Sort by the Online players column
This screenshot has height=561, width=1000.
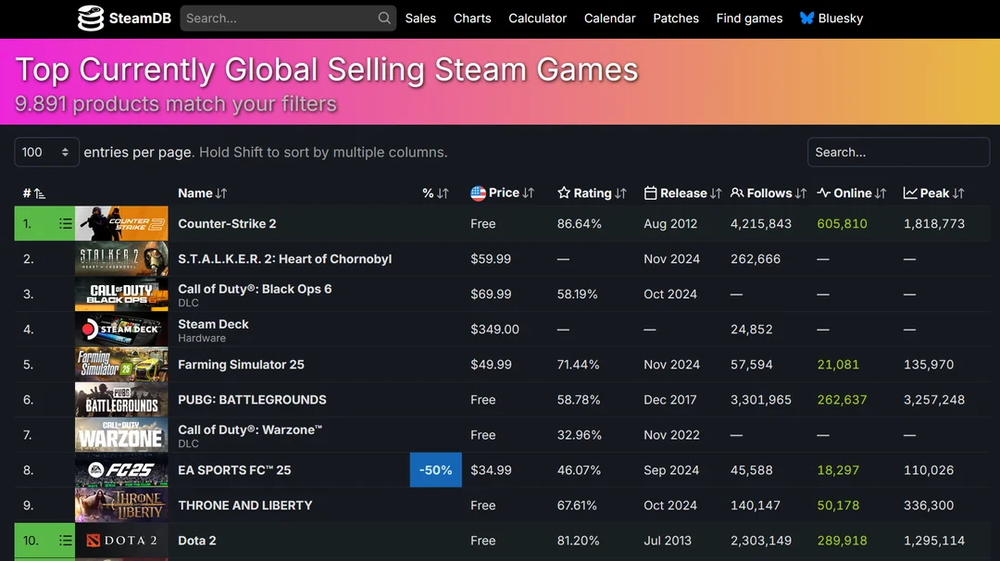[851, 193]
